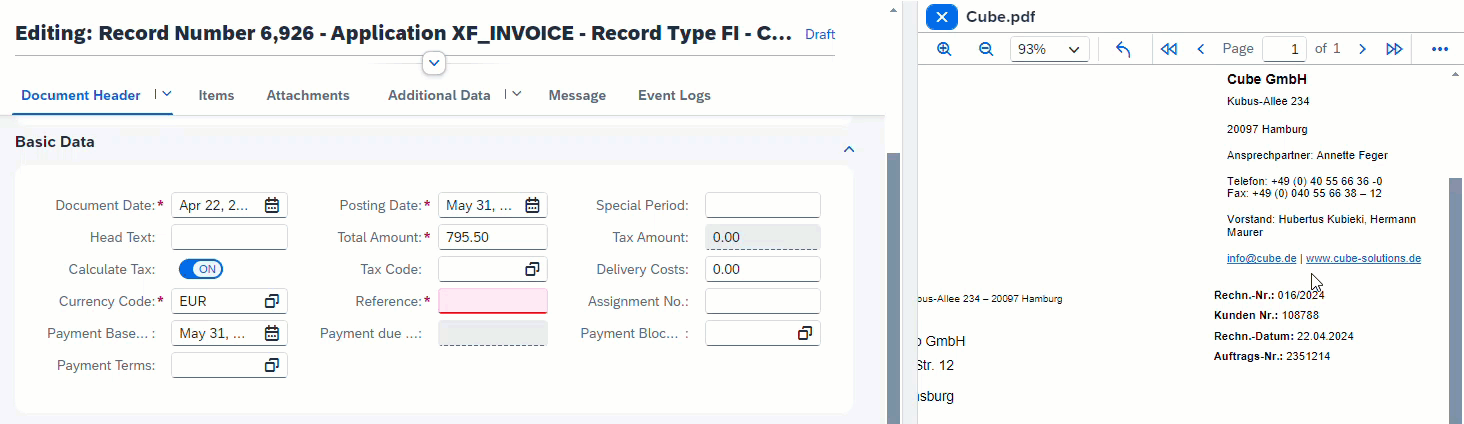Image resolution: width=1464 pixels, height=424 pixels.
Task: Expand the page header chevron
Action: 434,63
